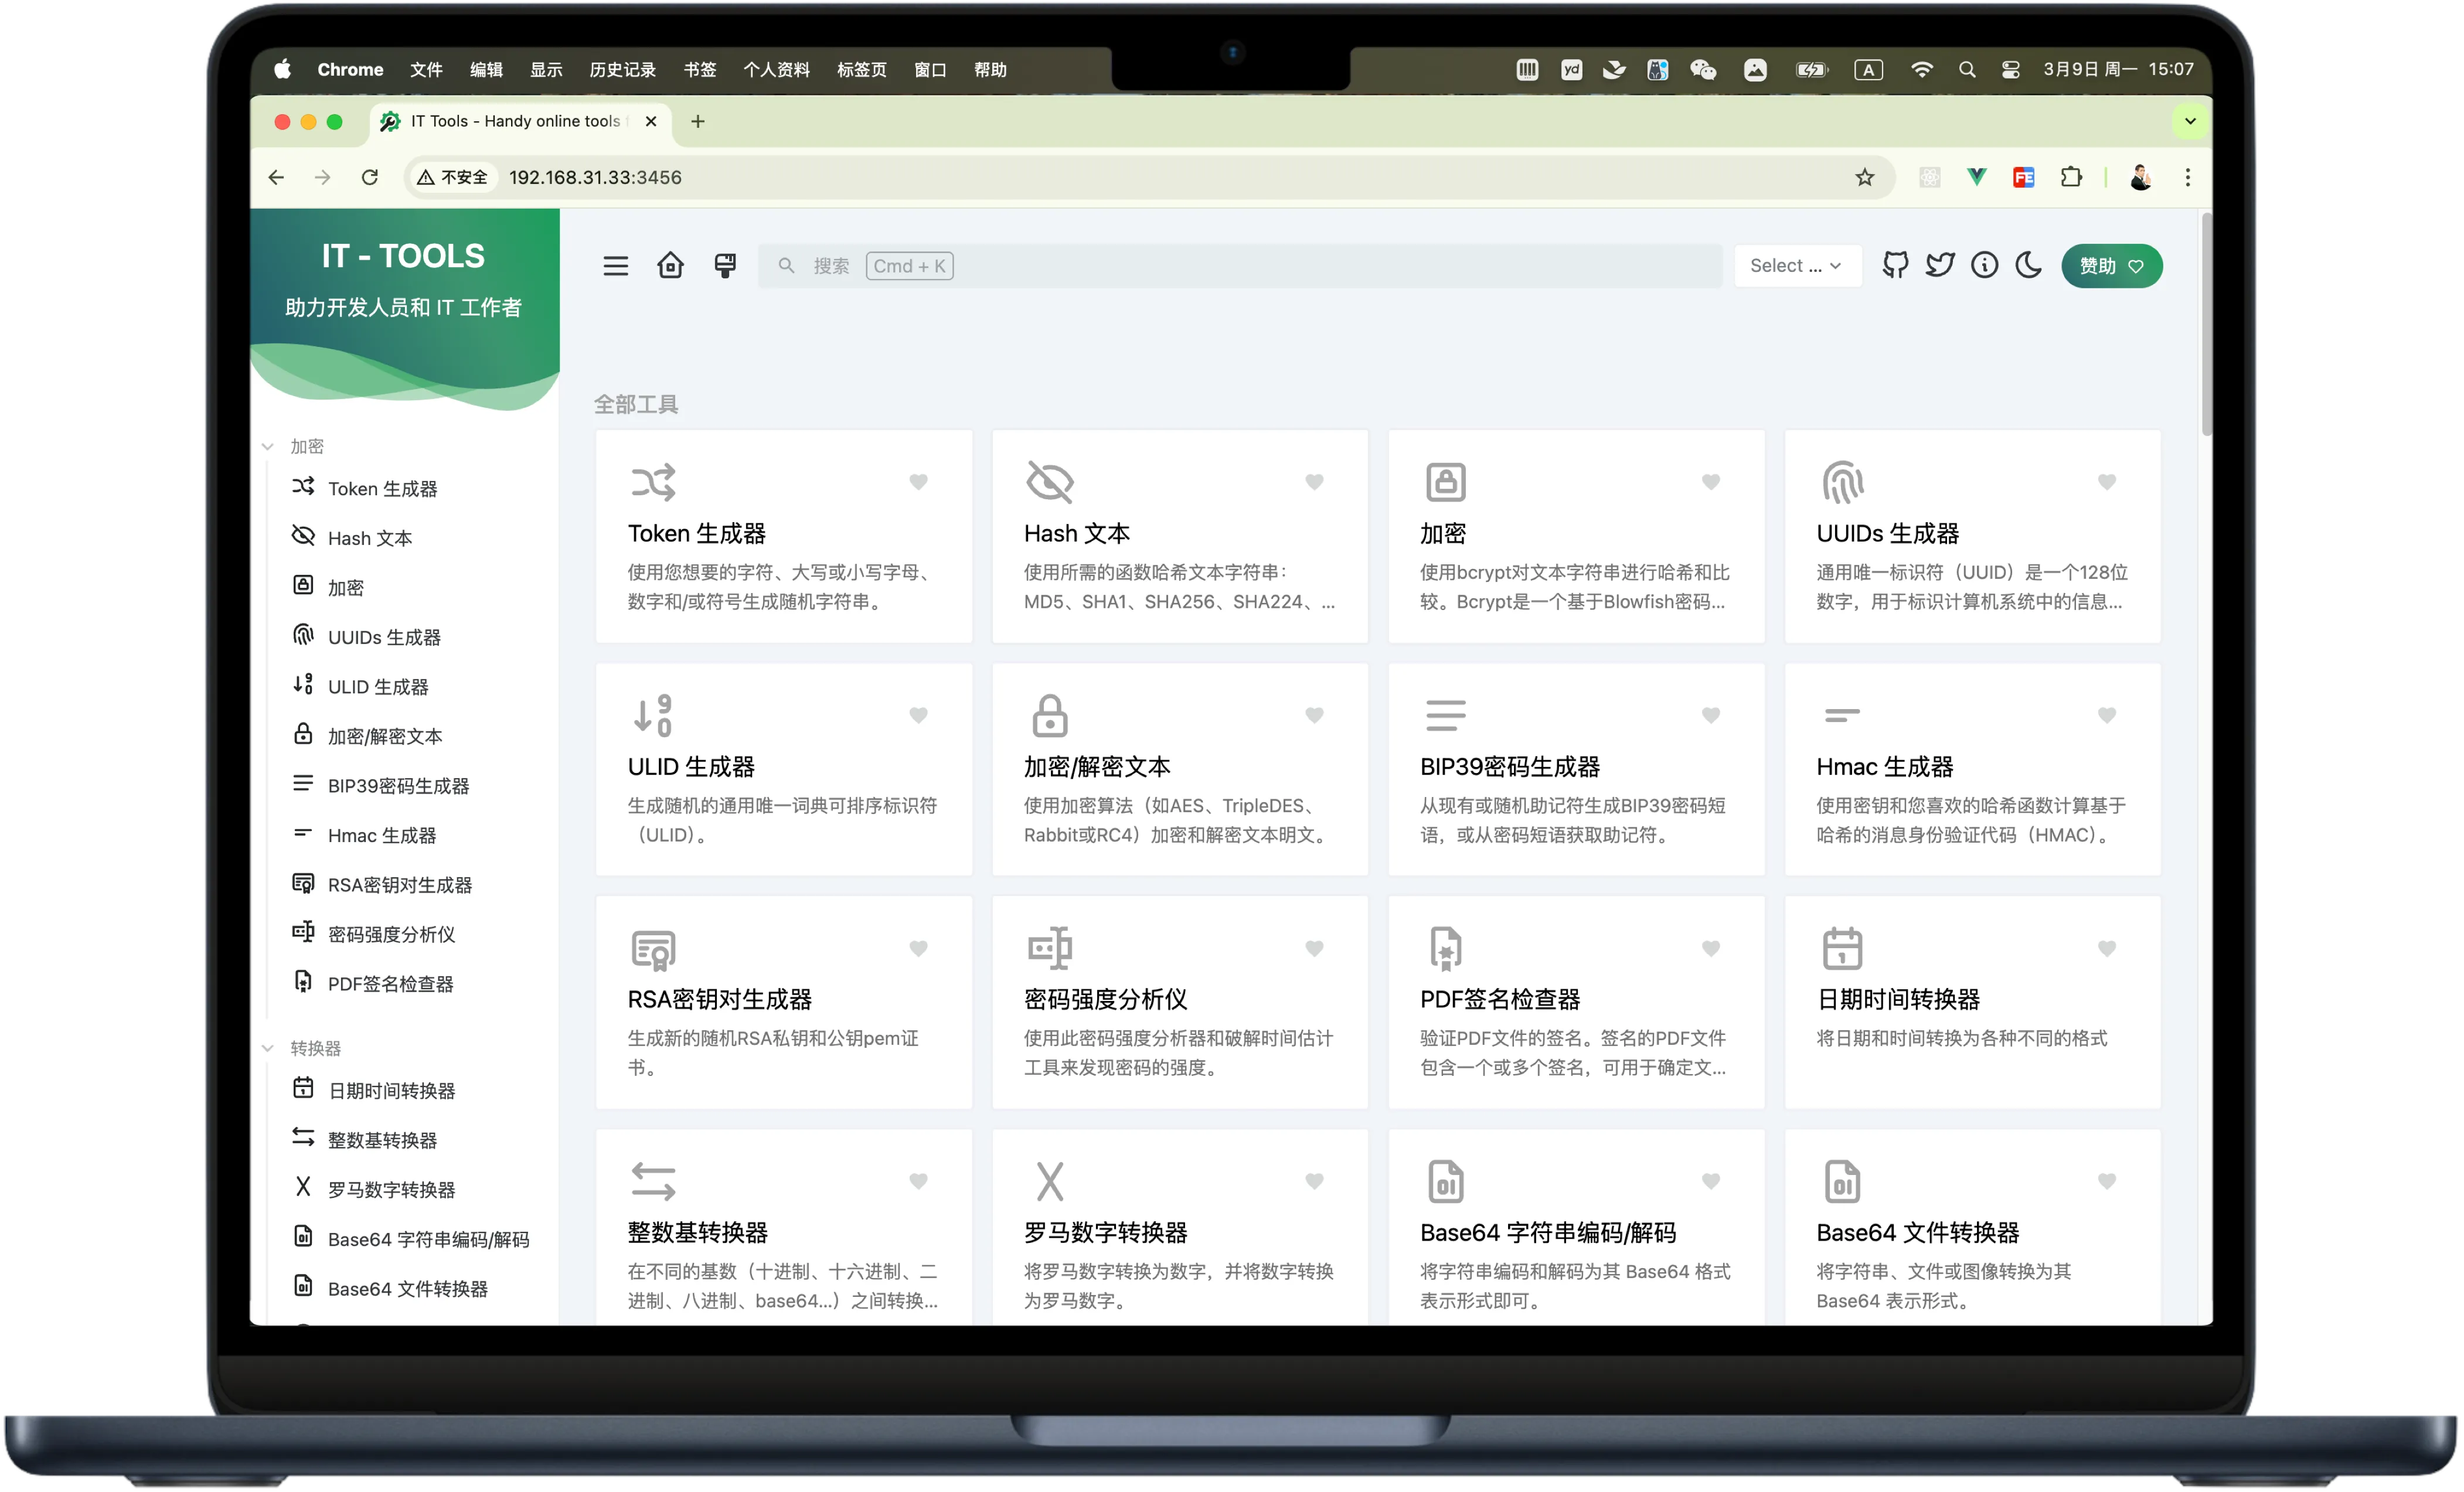
Task: Go to home via house icon
Action: (x=670, y=265)
